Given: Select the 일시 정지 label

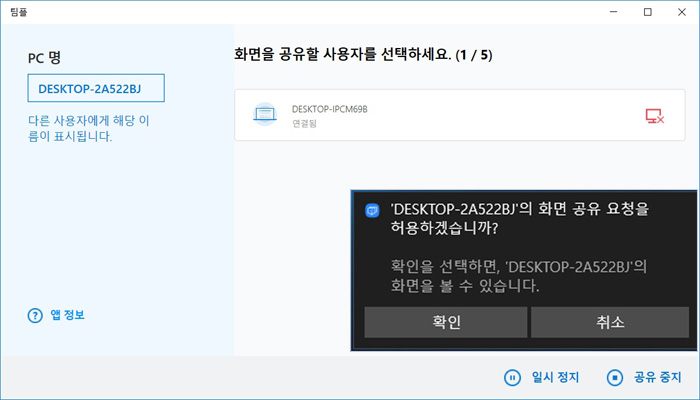Looking at the screenshot, I should [x=555, y=378].
